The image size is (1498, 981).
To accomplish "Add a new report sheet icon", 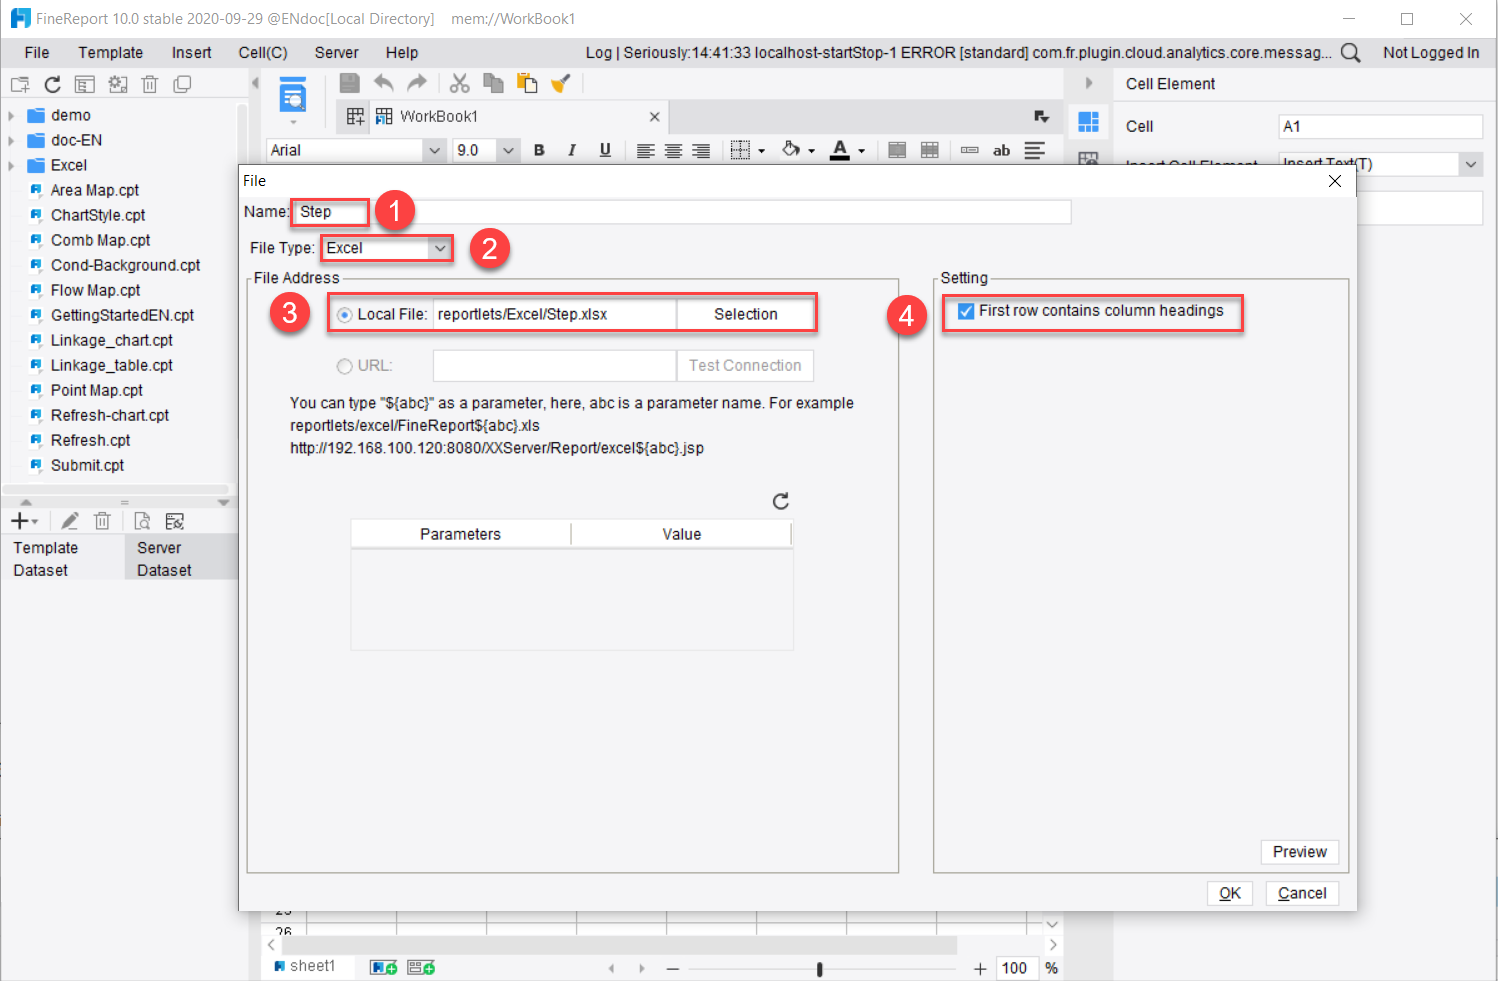I will (384, 968).
